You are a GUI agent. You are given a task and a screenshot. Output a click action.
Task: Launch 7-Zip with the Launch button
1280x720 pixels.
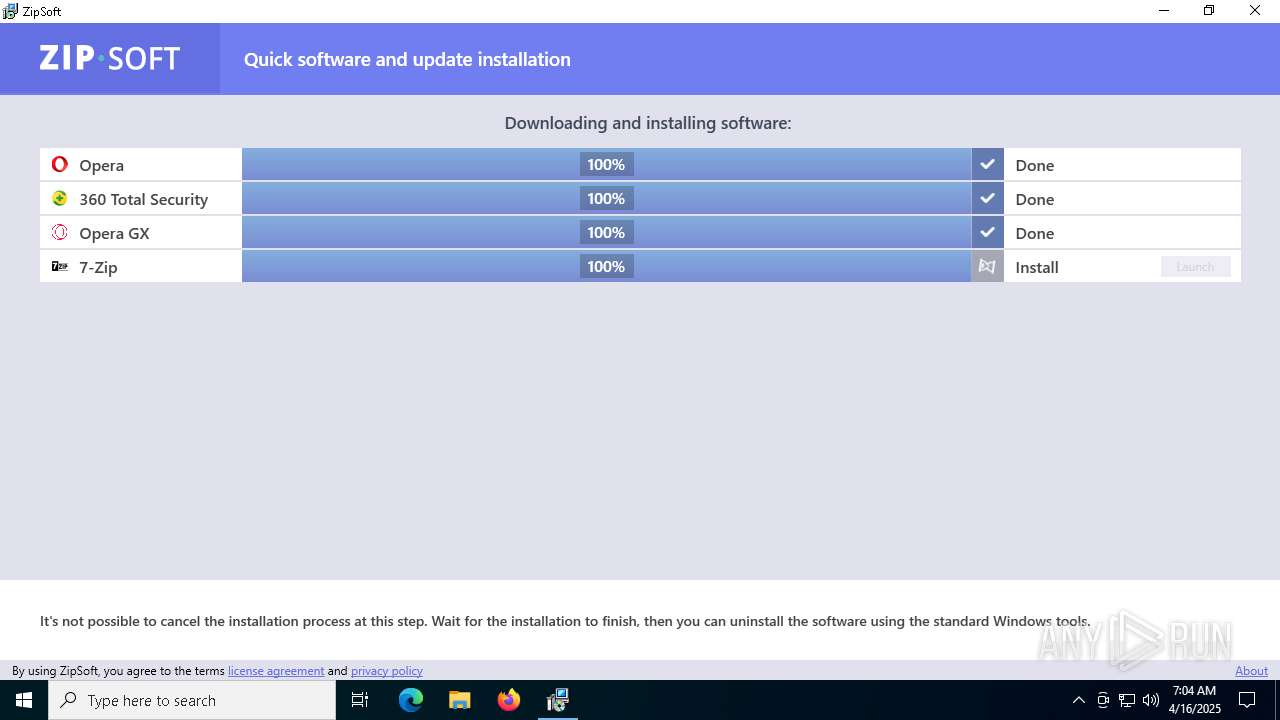click(1195, 266)
